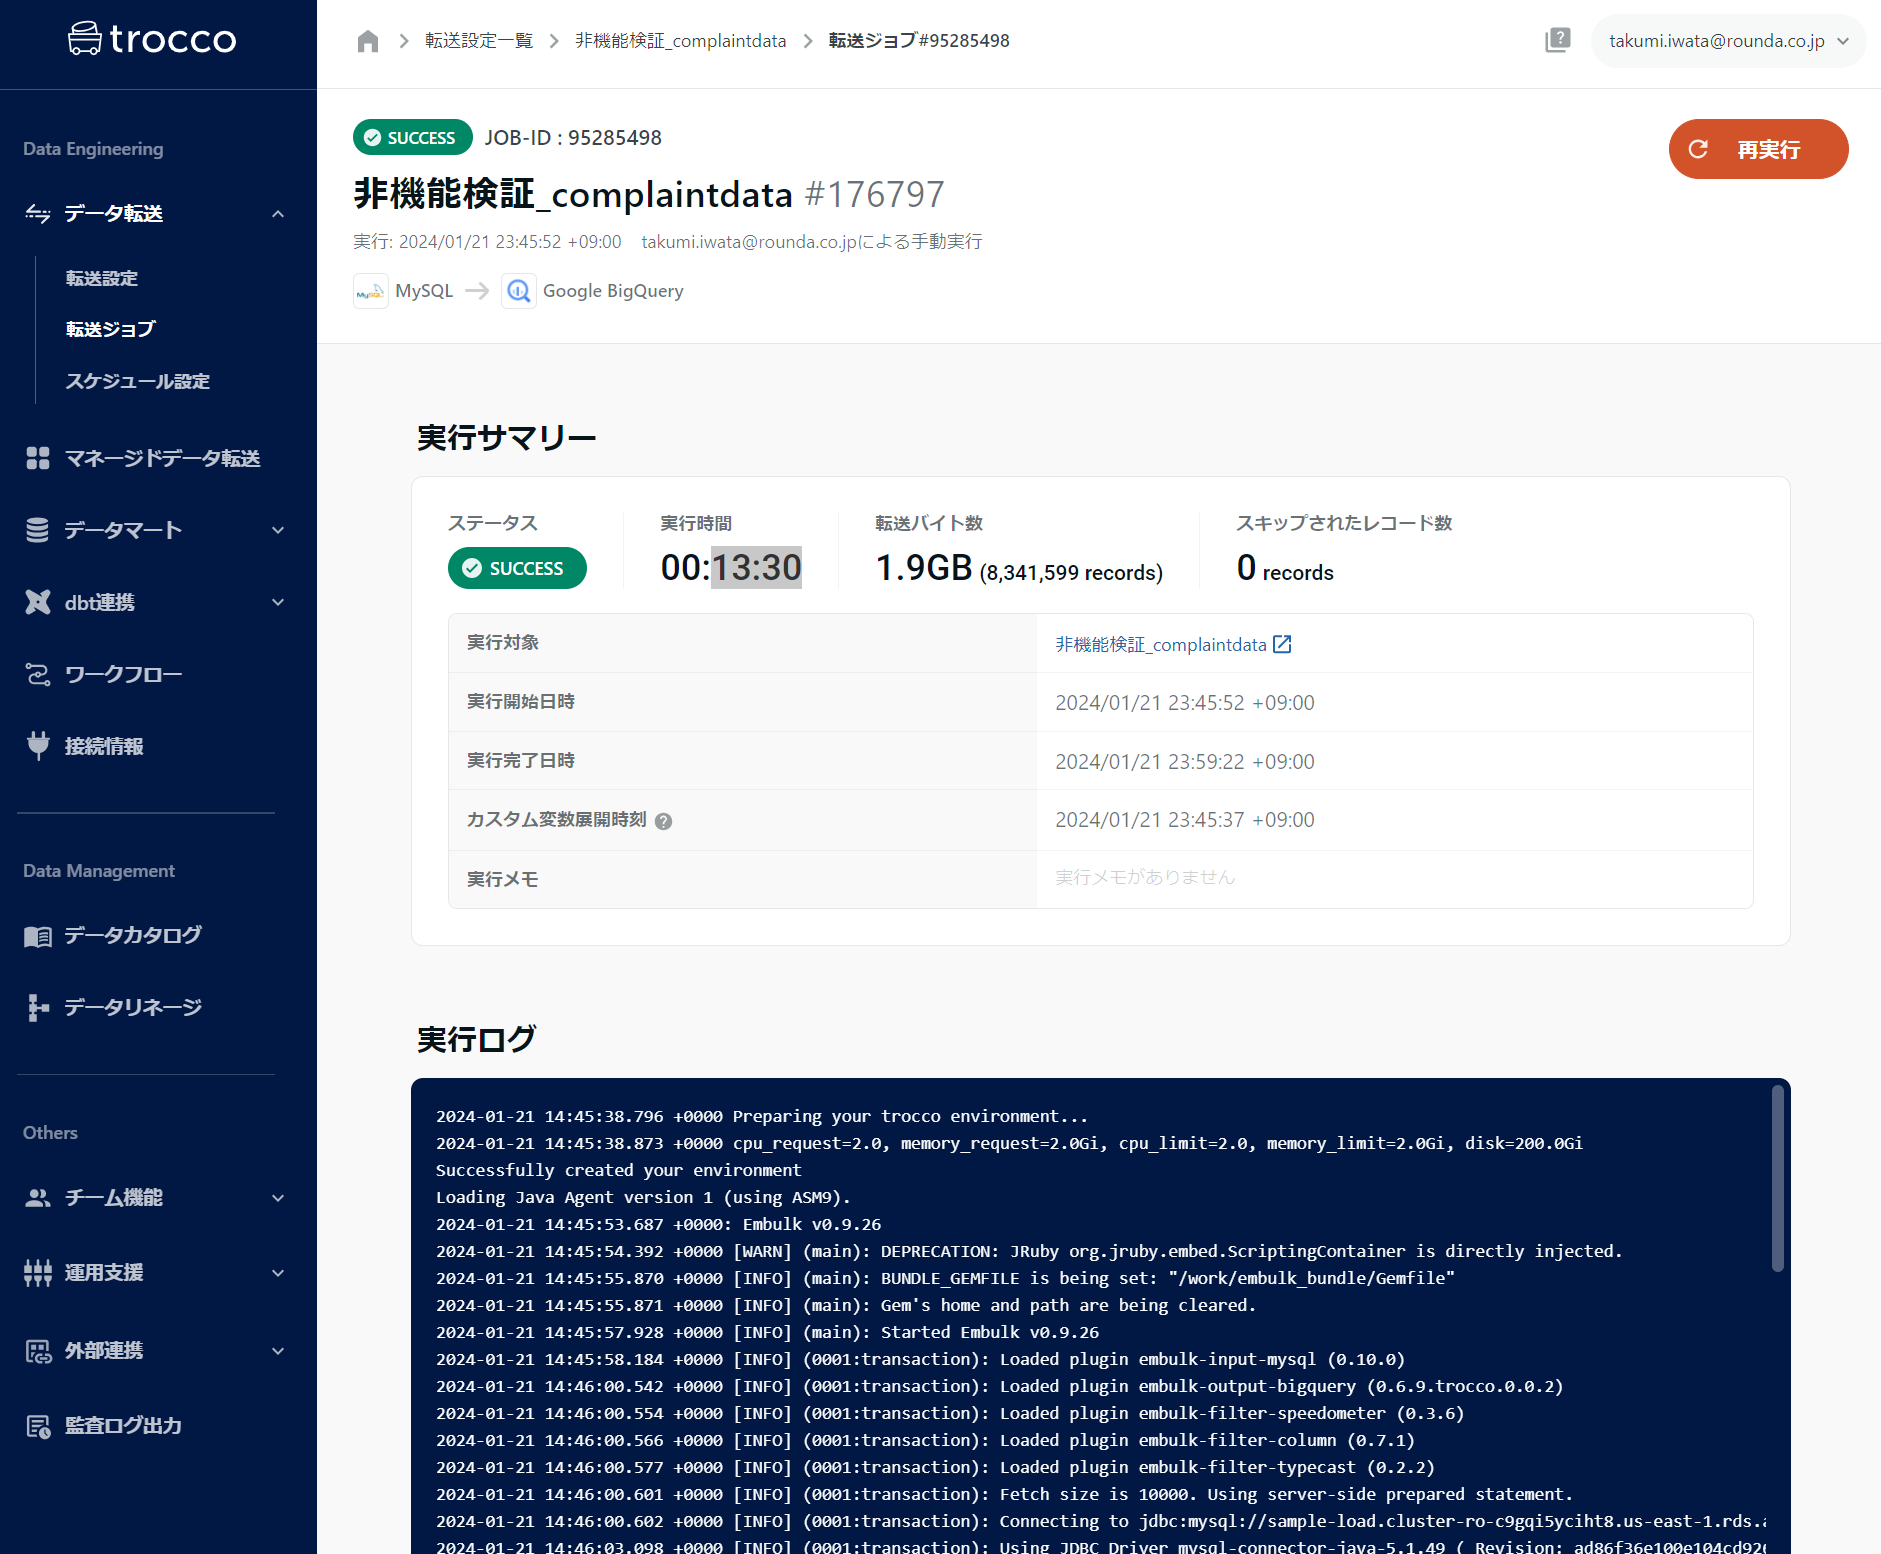1881x1554 pixels.
Task: Click the Google BigQuery destination icon
Action: pyautogui.click(x=518, y=291)
